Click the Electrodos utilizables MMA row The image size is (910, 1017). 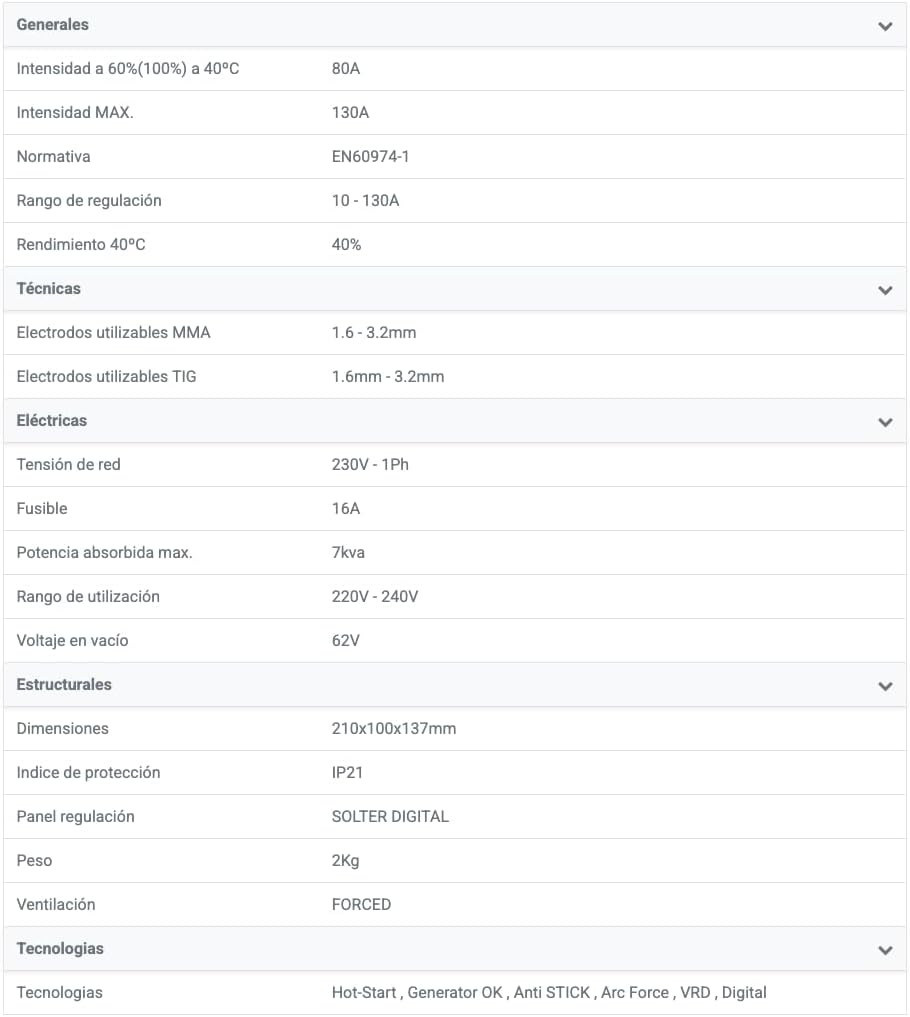tap(455, 333)
